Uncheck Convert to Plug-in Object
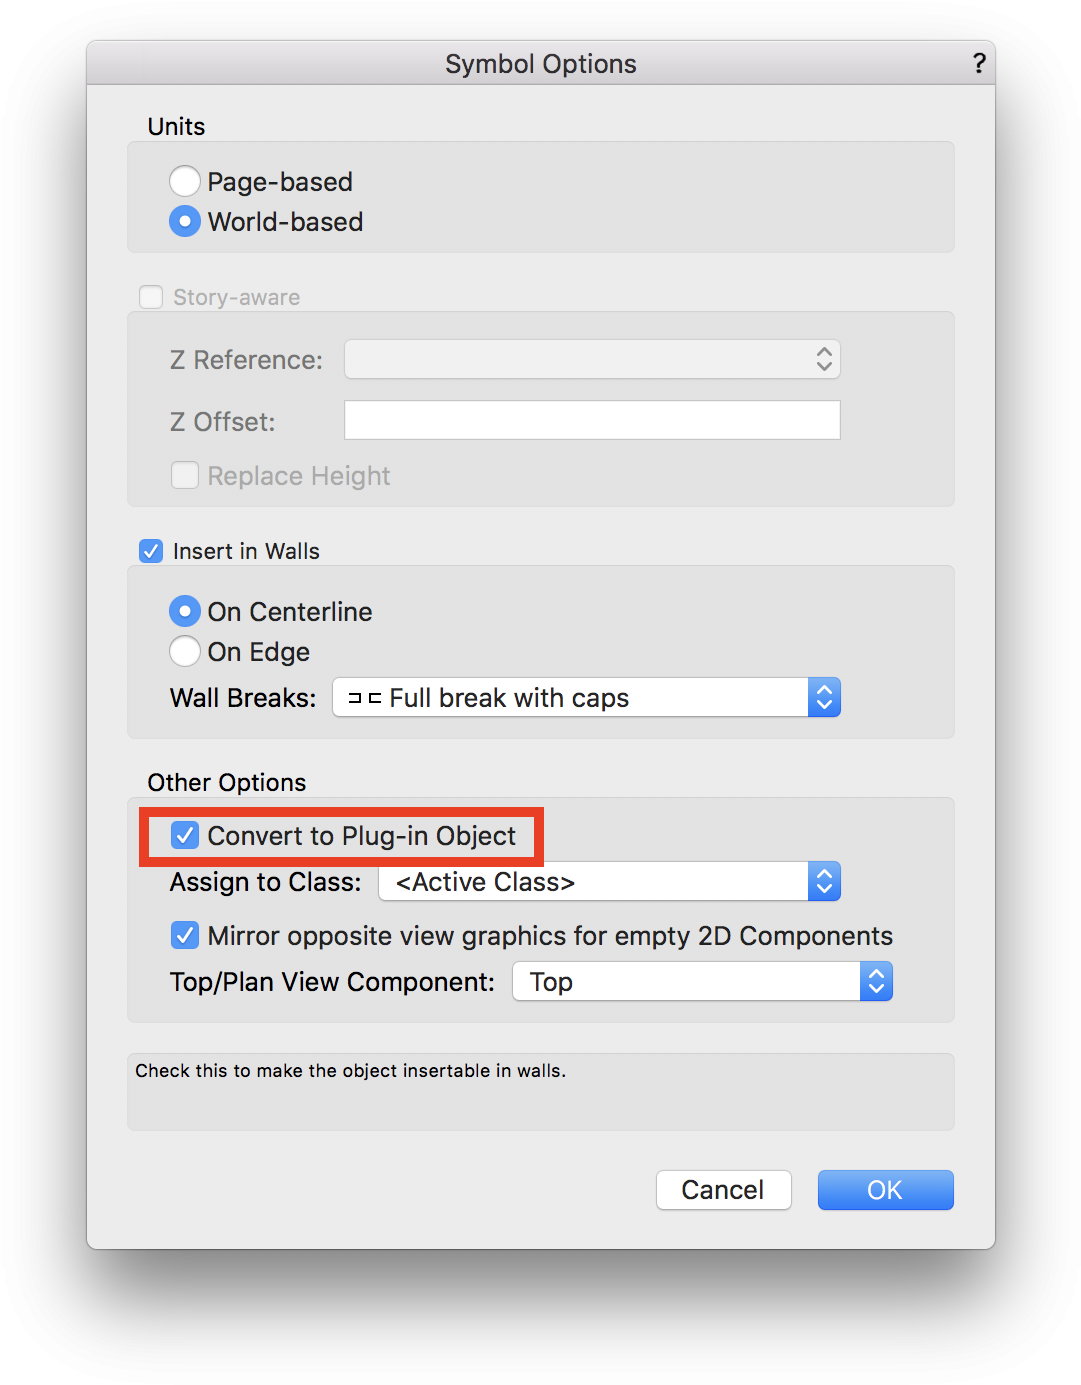The width and height of the screenshot is (1081, 1385). click(185, 835)
